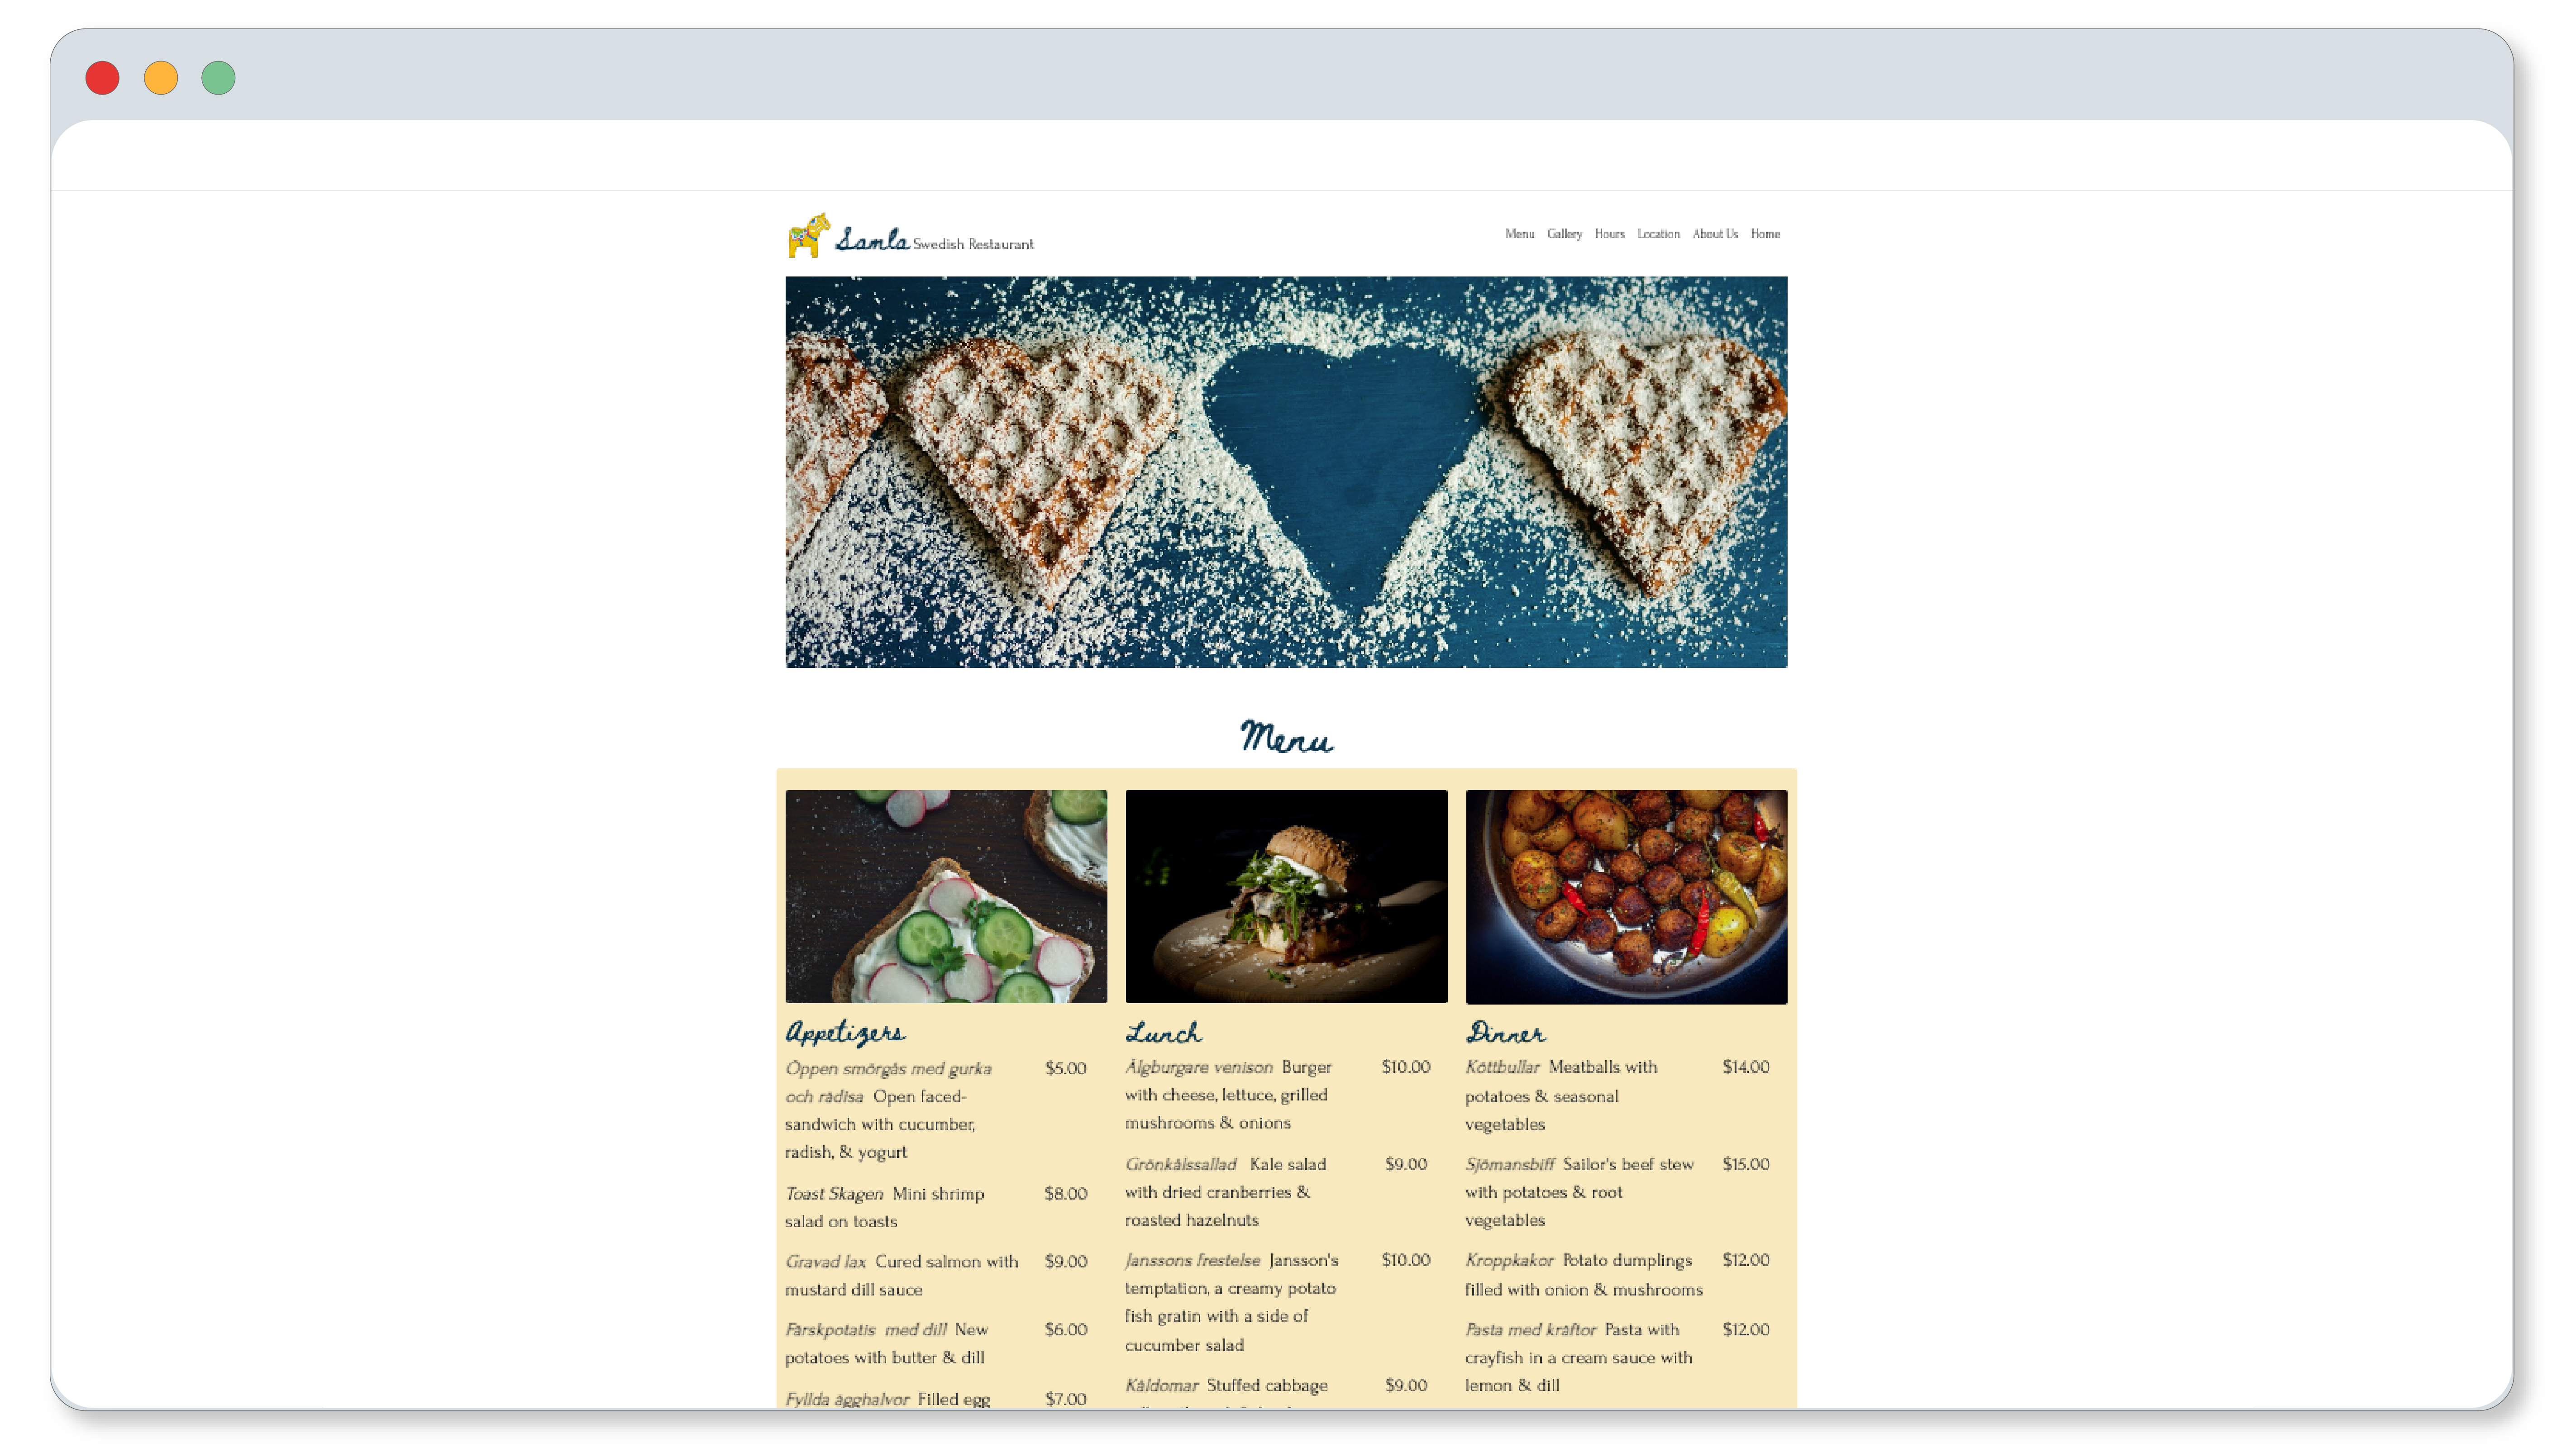
Task: Click the Menu section heading
Action: 1286,738
